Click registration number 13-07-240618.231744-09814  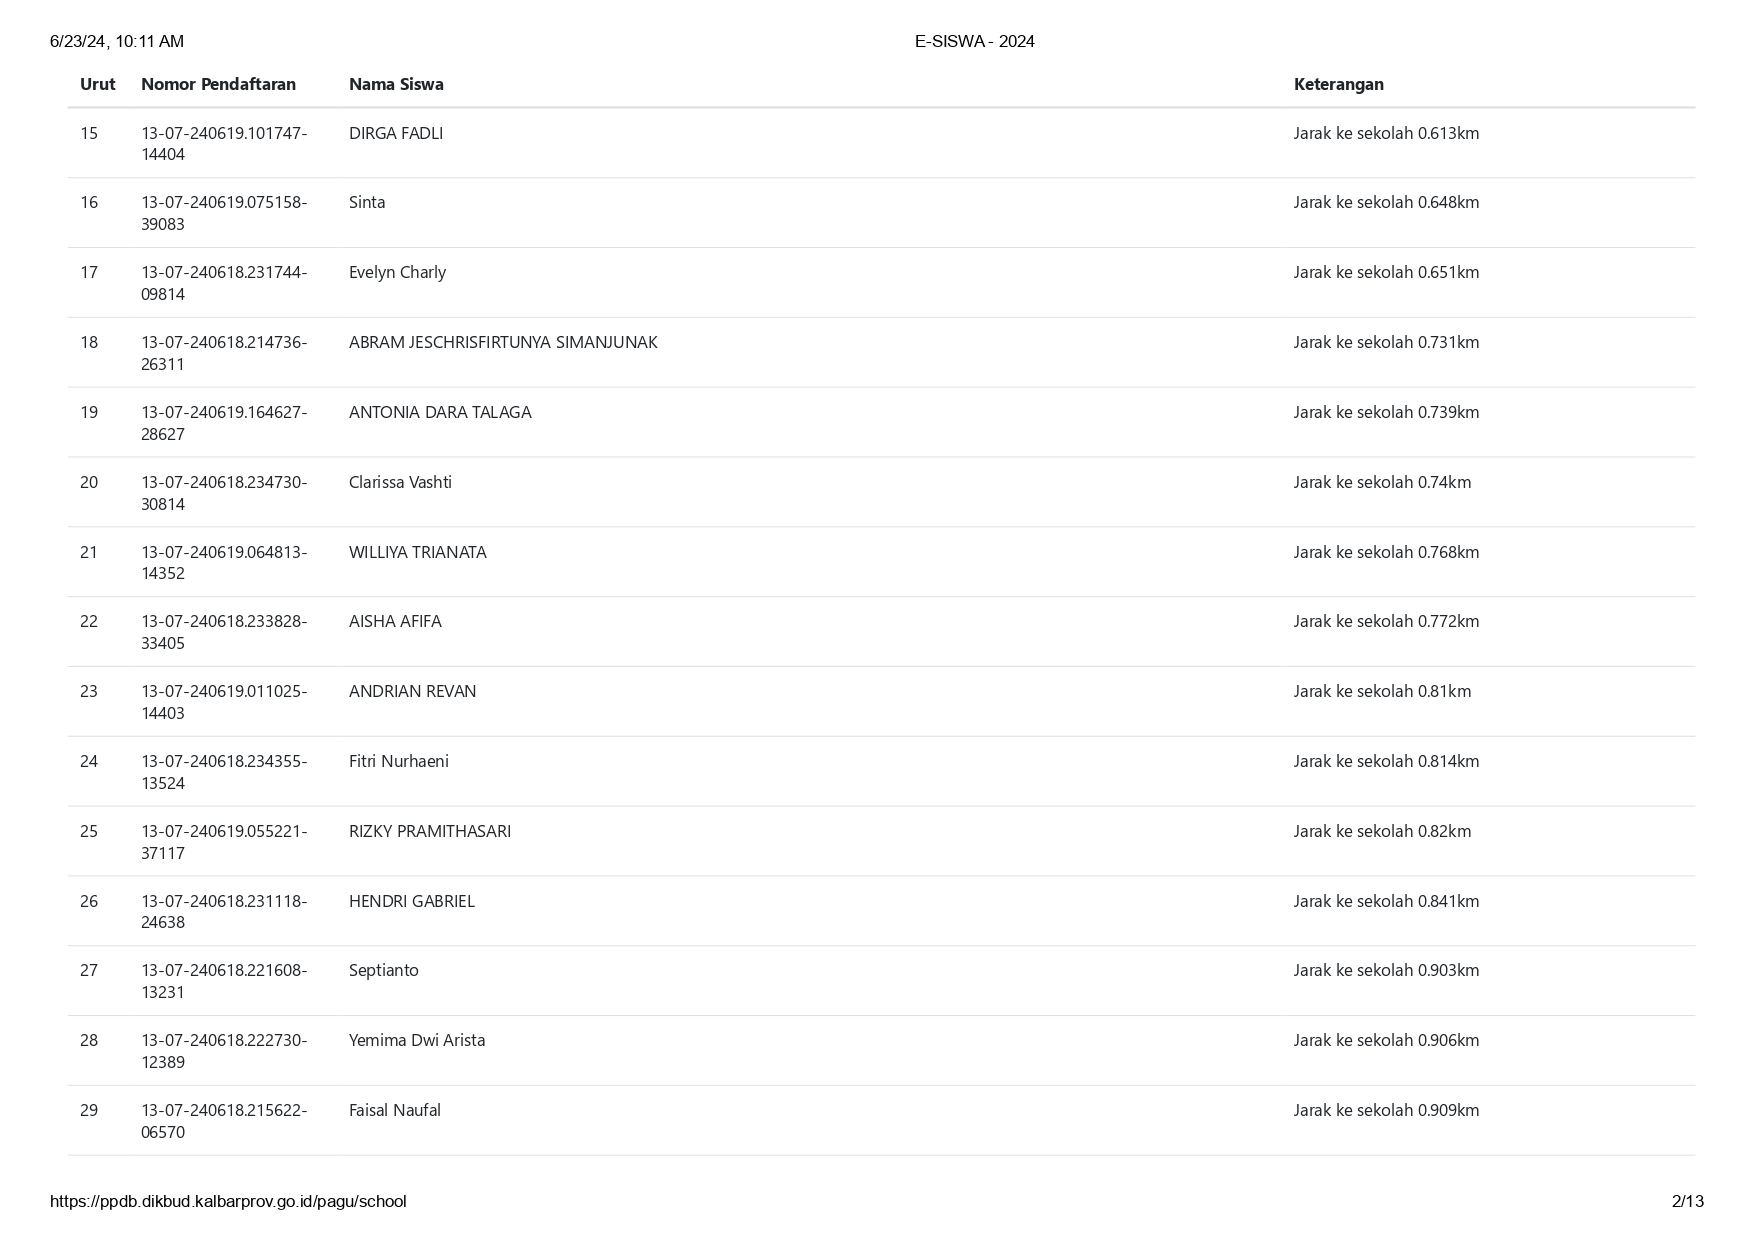point(224,283)
